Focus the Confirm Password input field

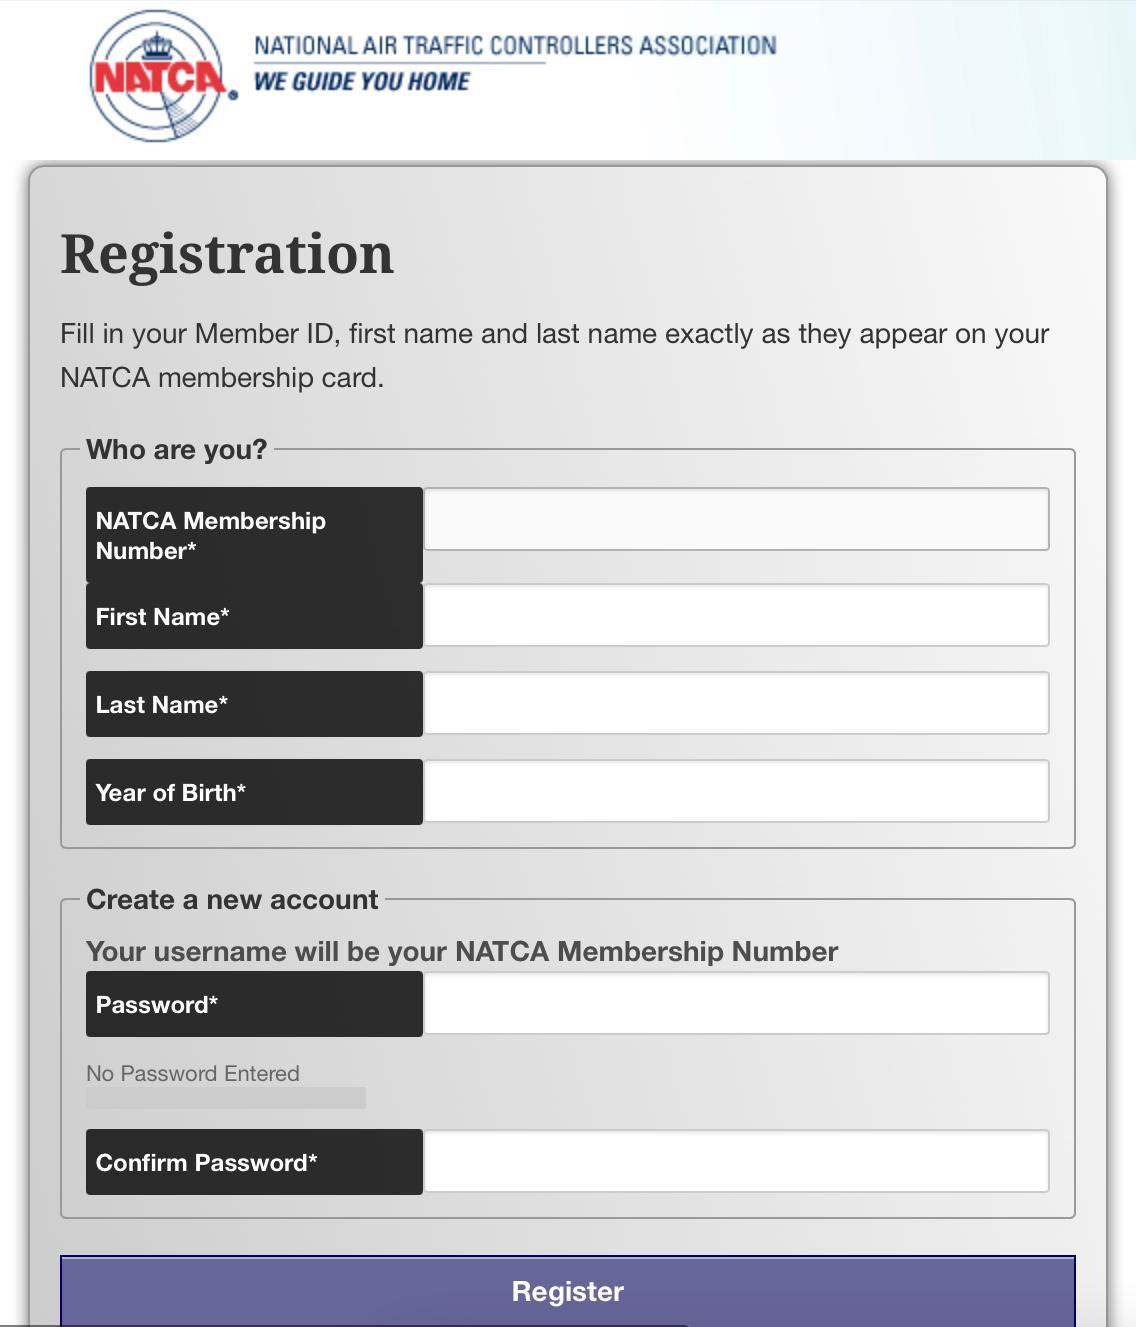[736, 1161]
